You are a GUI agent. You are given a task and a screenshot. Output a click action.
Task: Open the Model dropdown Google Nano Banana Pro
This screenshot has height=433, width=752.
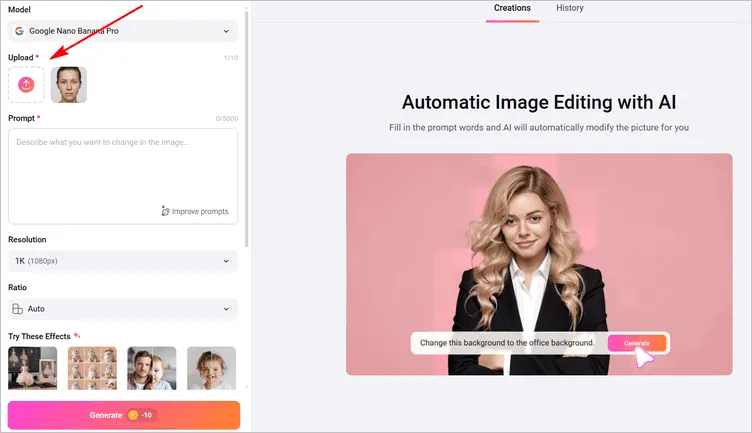pos(123,31)
